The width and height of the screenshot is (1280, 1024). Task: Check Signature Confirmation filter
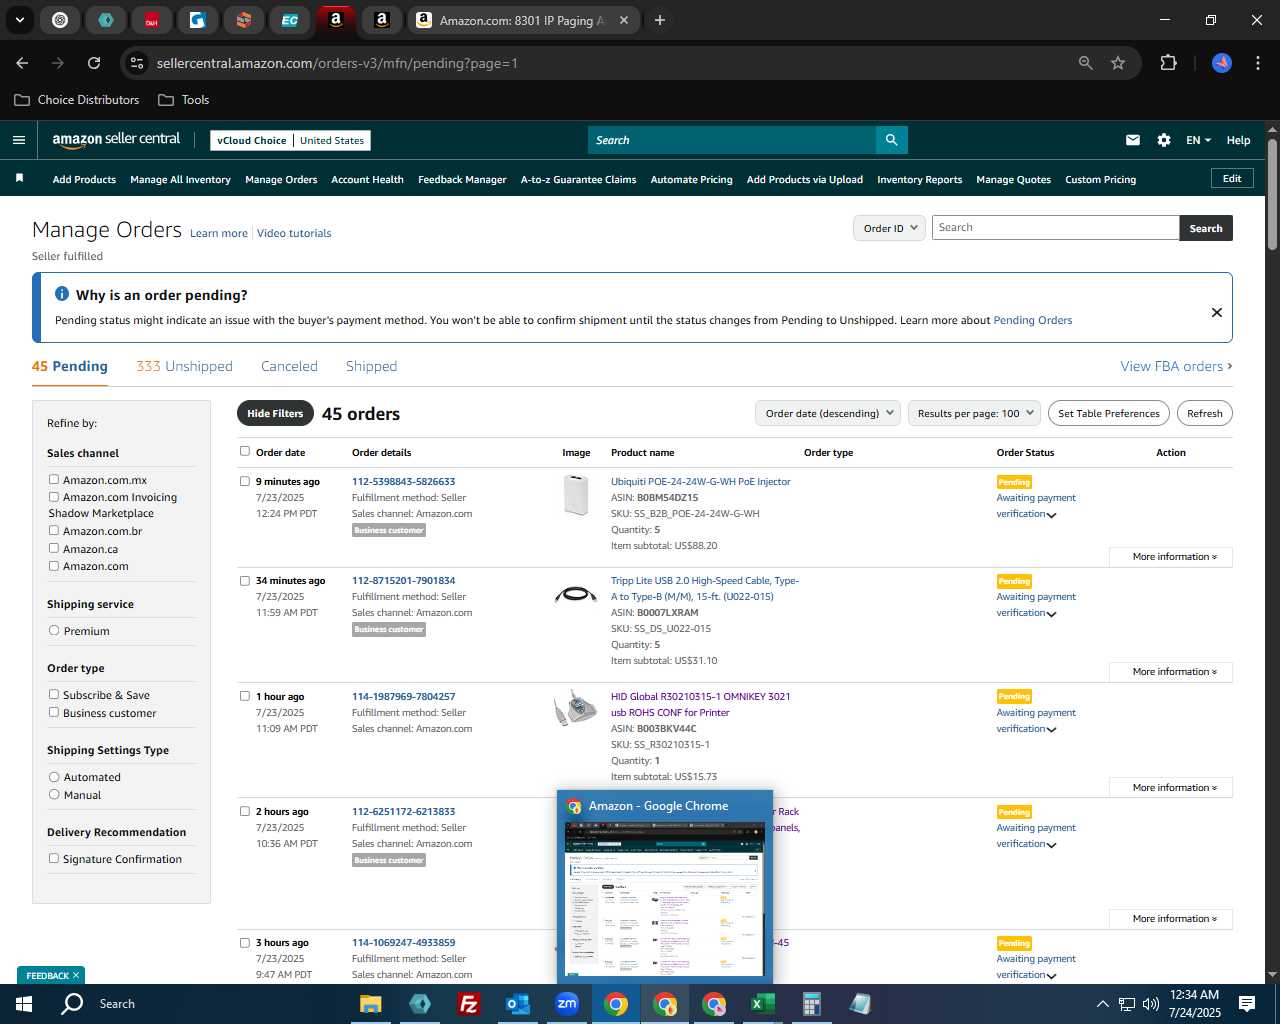tap(54, 858)
